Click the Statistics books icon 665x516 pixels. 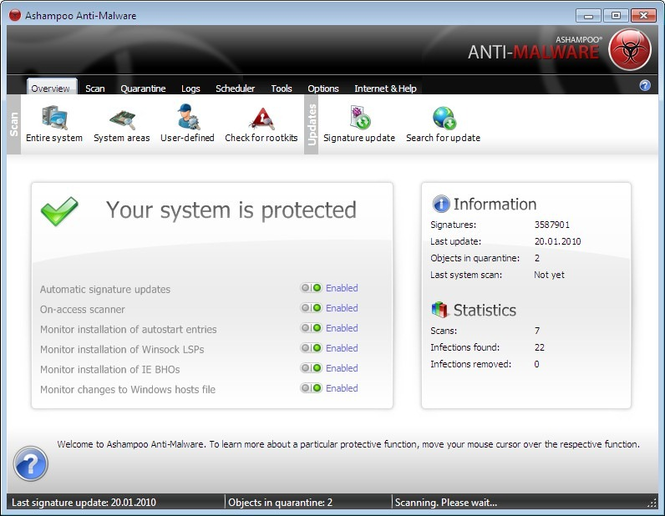[440, 310]
